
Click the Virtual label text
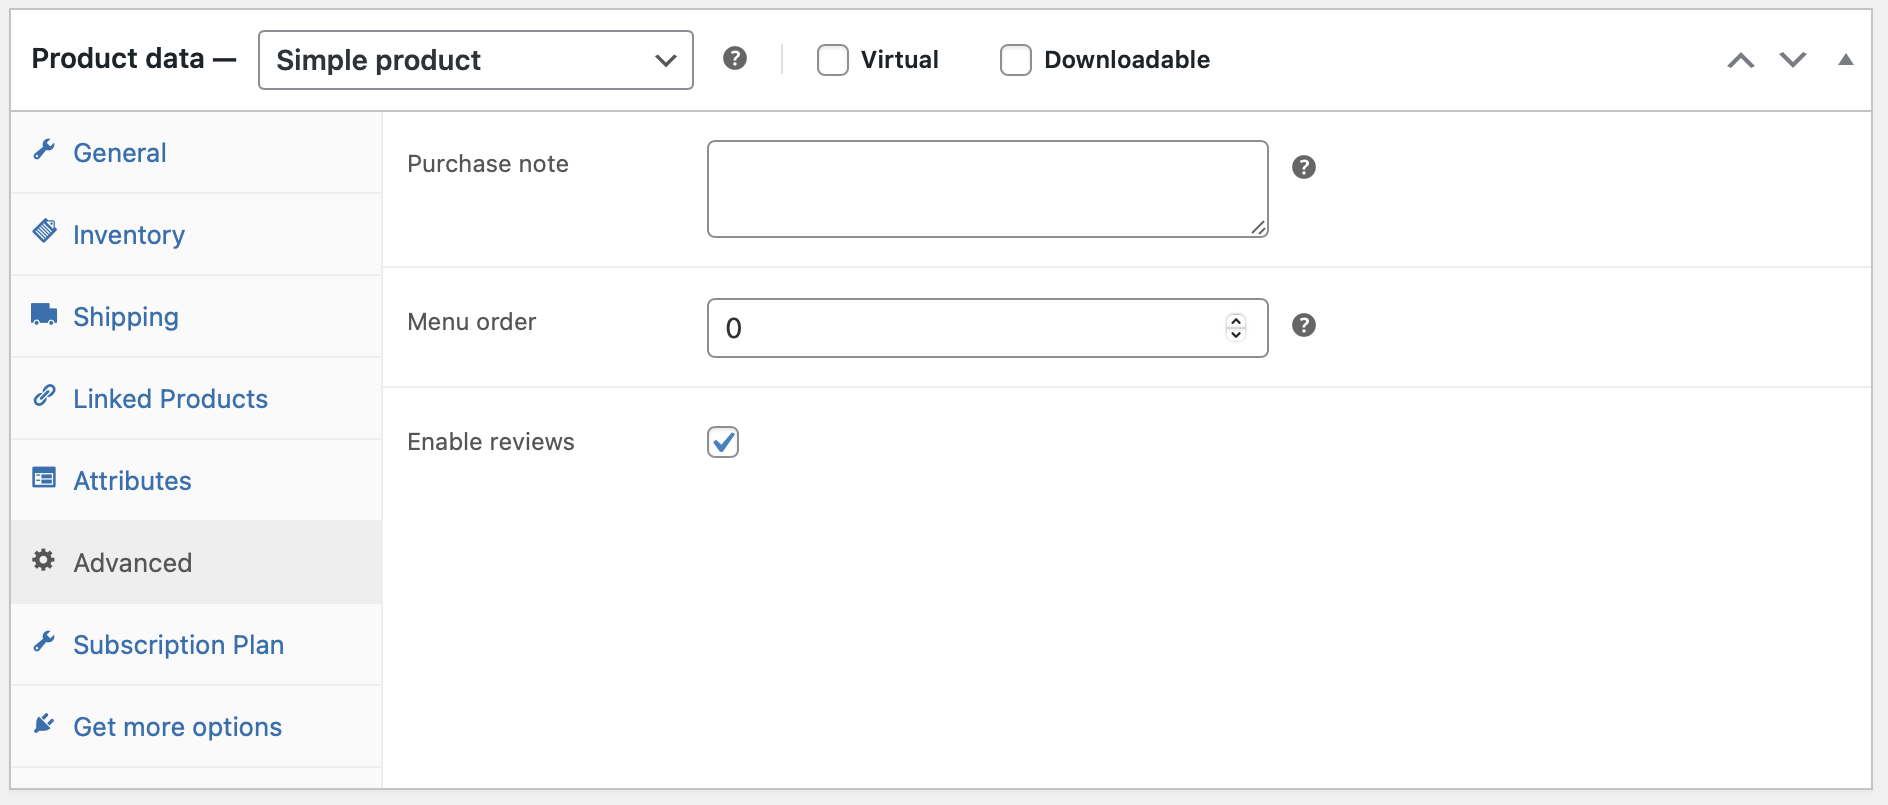[x=900, y=60]
